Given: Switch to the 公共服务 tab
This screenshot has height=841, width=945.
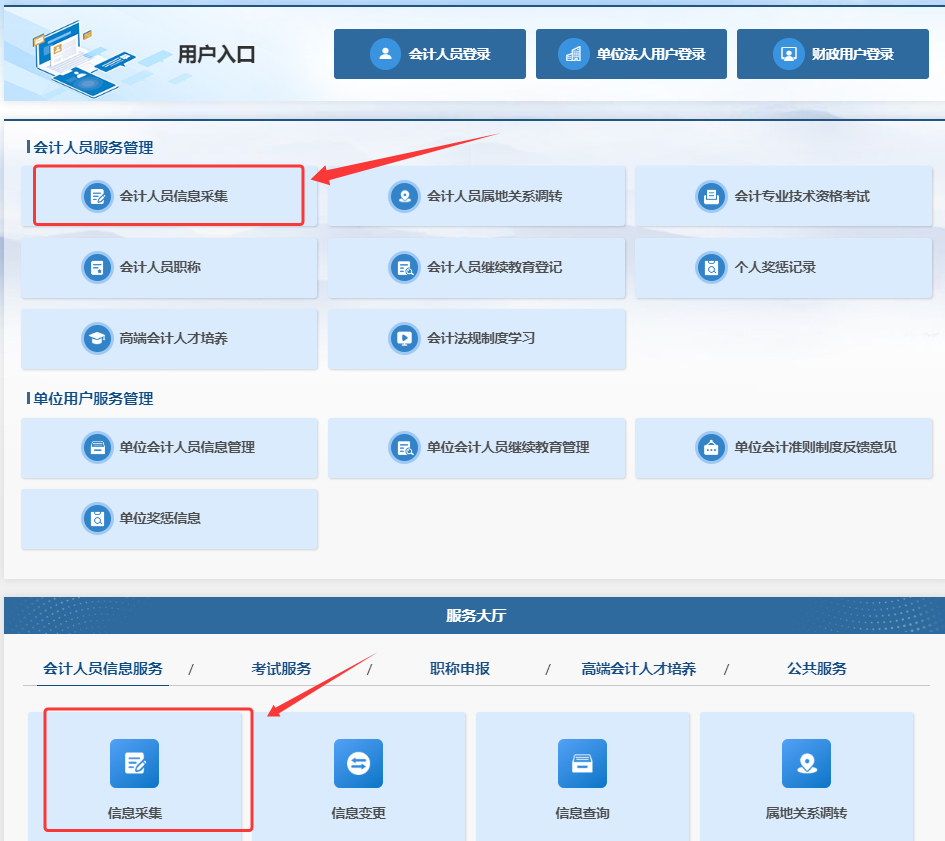Looking at the screenshot, I should pos(816,668).
